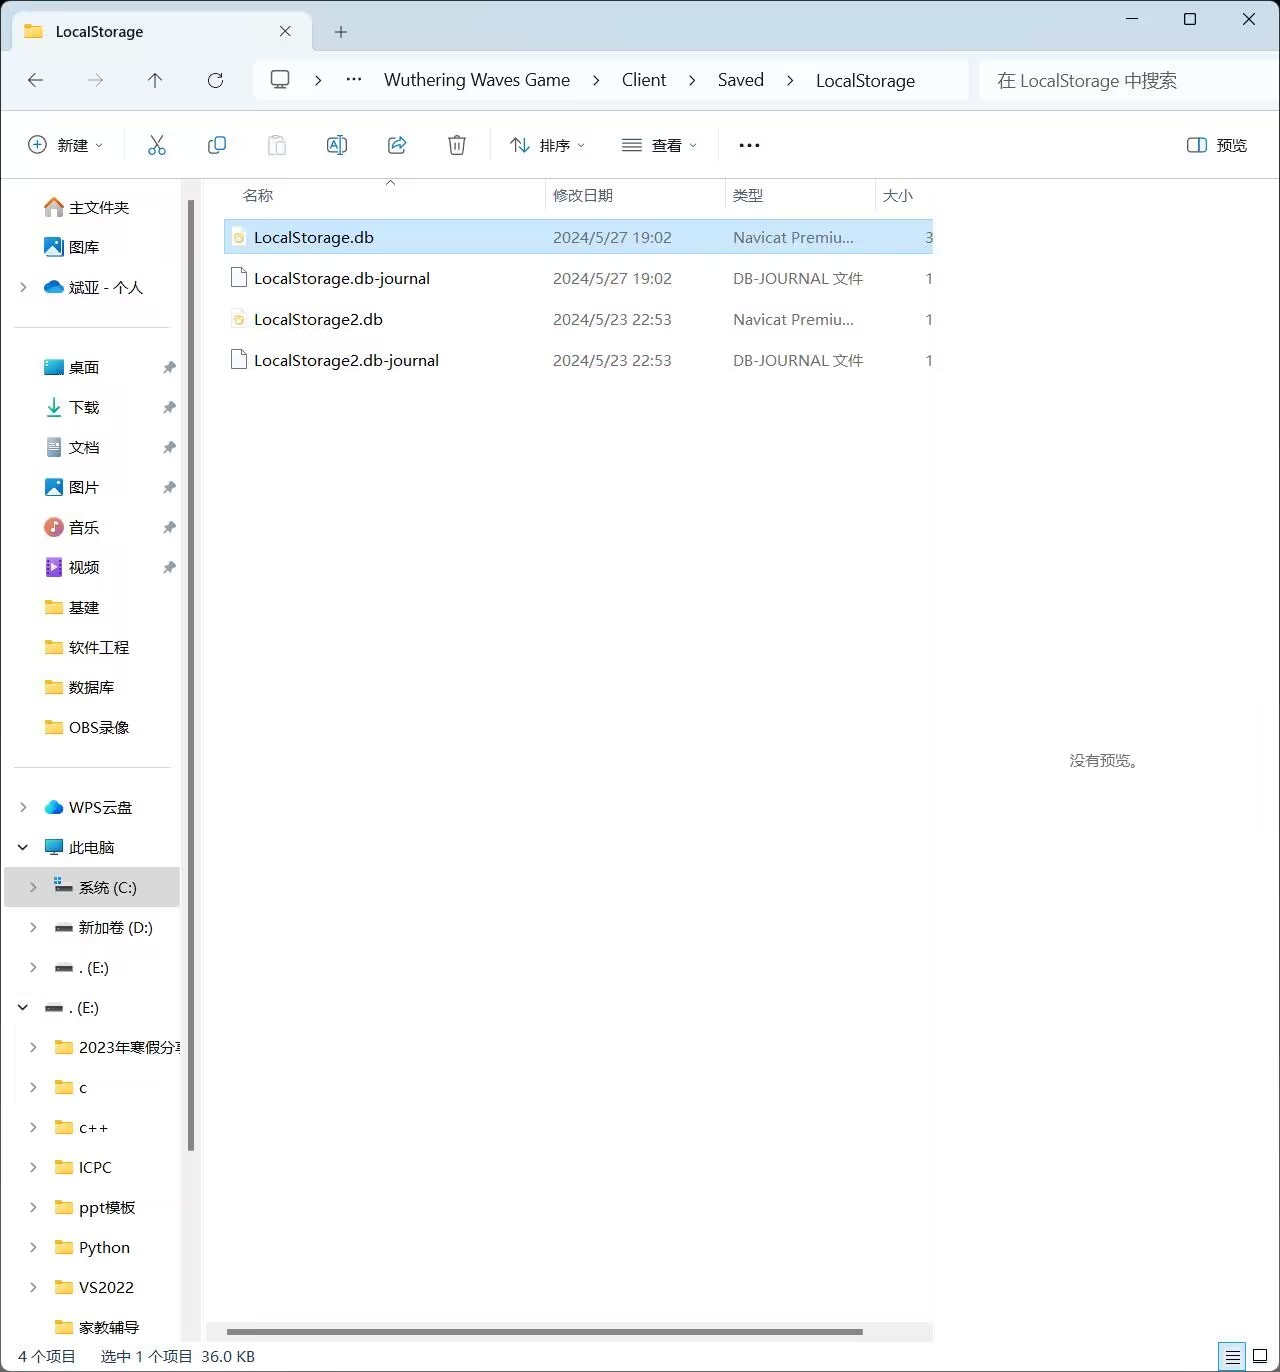Expand the WPS云盘 node
The height and width of the screenshot is (1372, 1280).
23,807
